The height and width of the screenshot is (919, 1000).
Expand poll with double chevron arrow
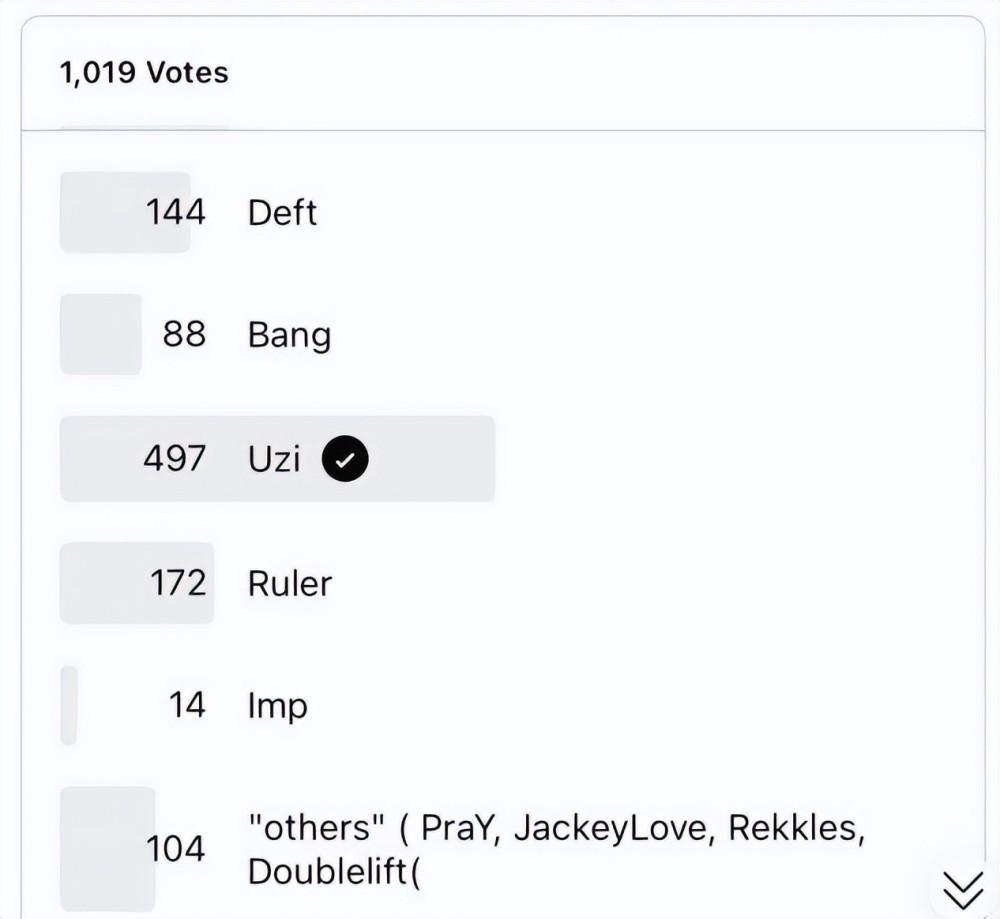point(963,887)
